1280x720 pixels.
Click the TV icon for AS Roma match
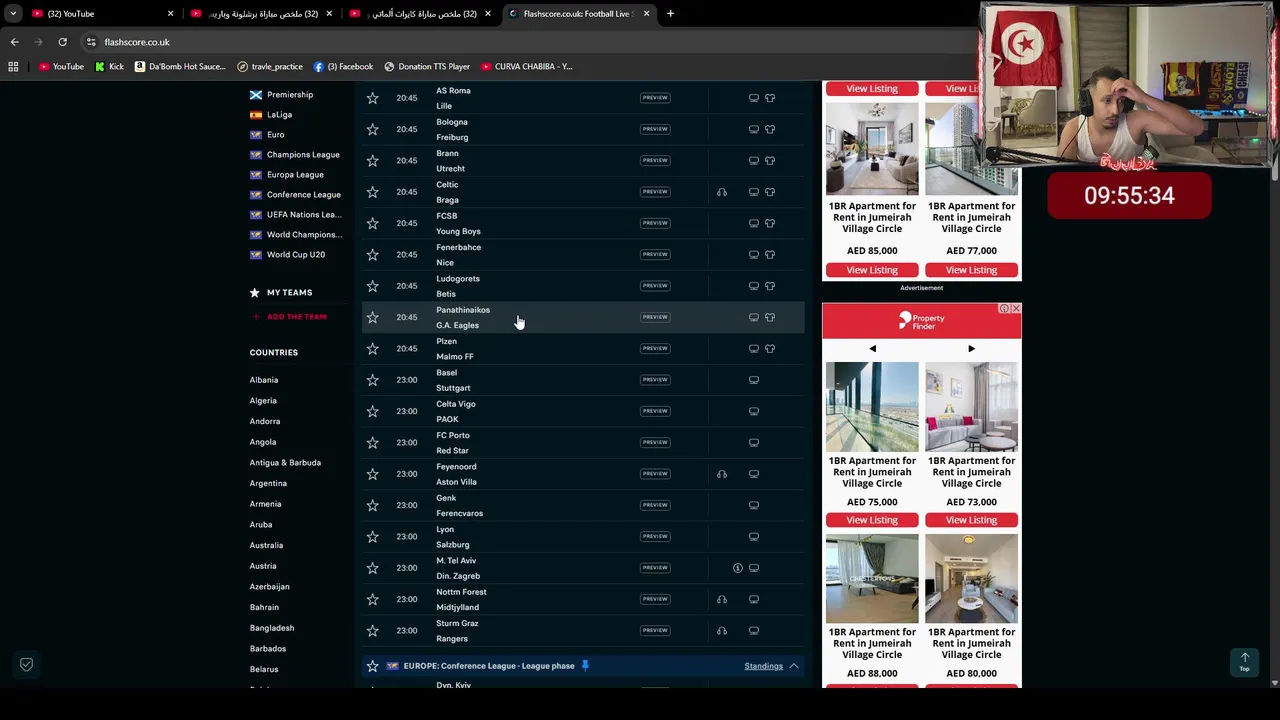[x=754, y=98]
